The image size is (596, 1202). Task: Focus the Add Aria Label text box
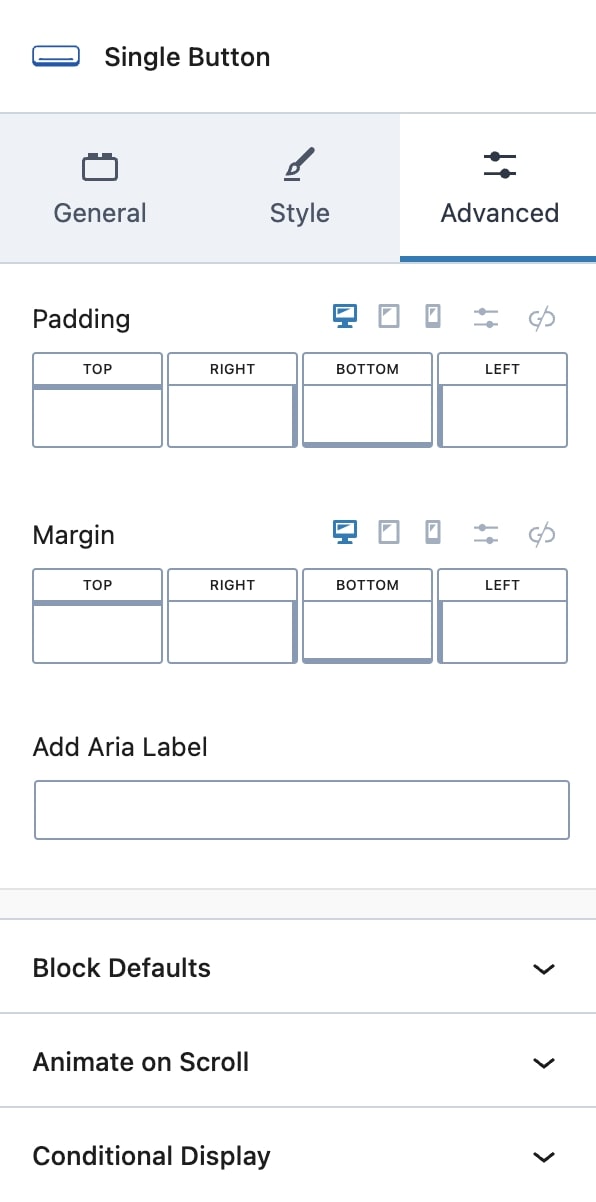click(302, 810)
